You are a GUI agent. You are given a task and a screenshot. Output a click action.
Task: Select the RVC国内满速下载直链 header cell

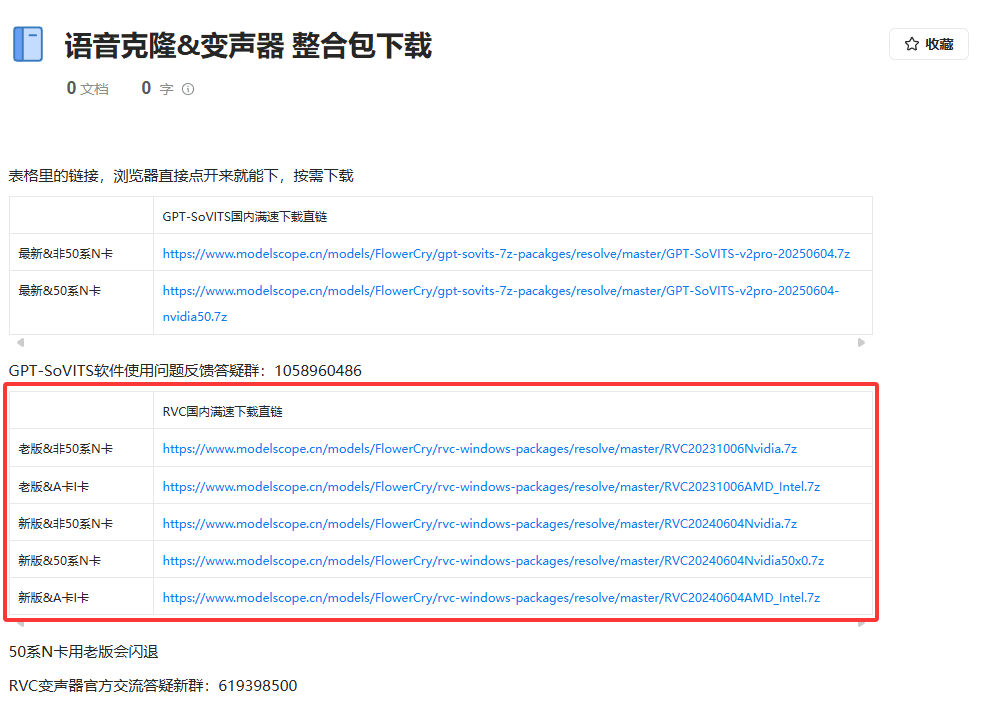pyautogui.click(x=223, y=412)
